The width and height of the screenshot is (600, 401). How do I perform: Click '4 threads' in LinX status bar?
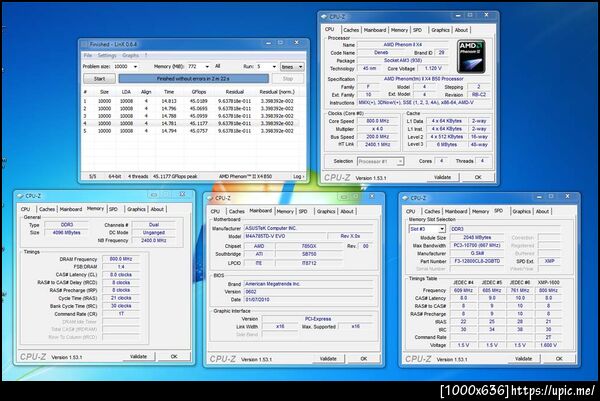coord(138,176)
